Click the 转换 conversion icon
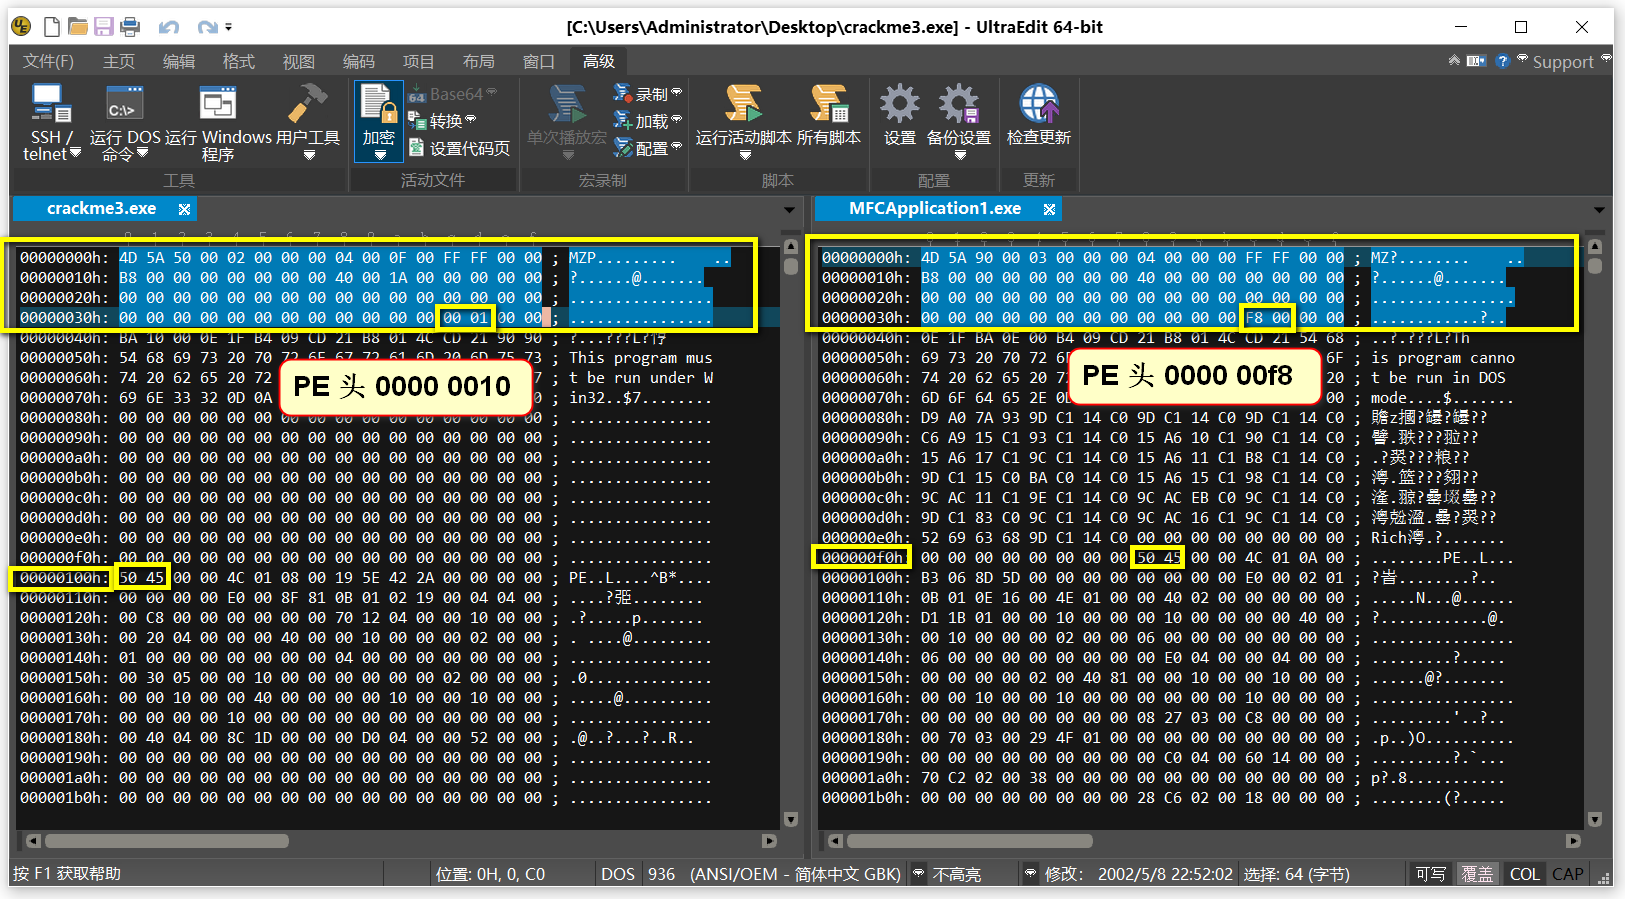 (418, 121)
